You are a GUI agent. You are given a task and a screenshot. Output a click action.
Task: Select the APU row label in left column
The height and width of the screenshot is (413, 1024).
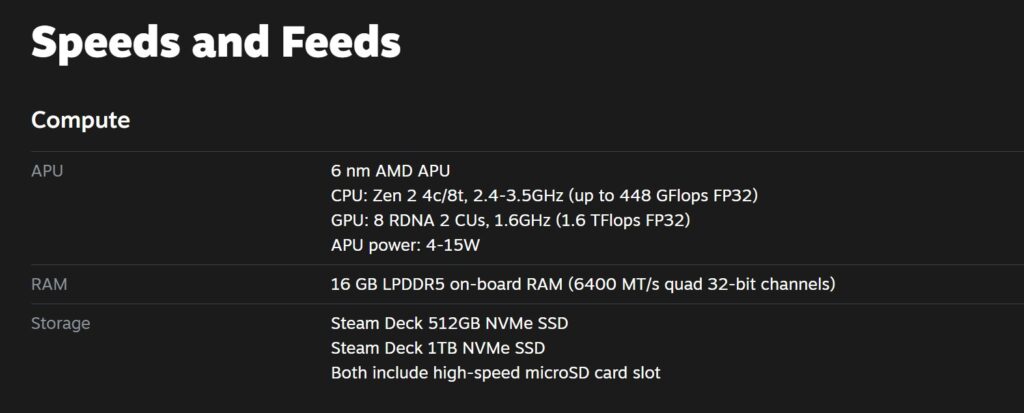click(x=47, y=171)
